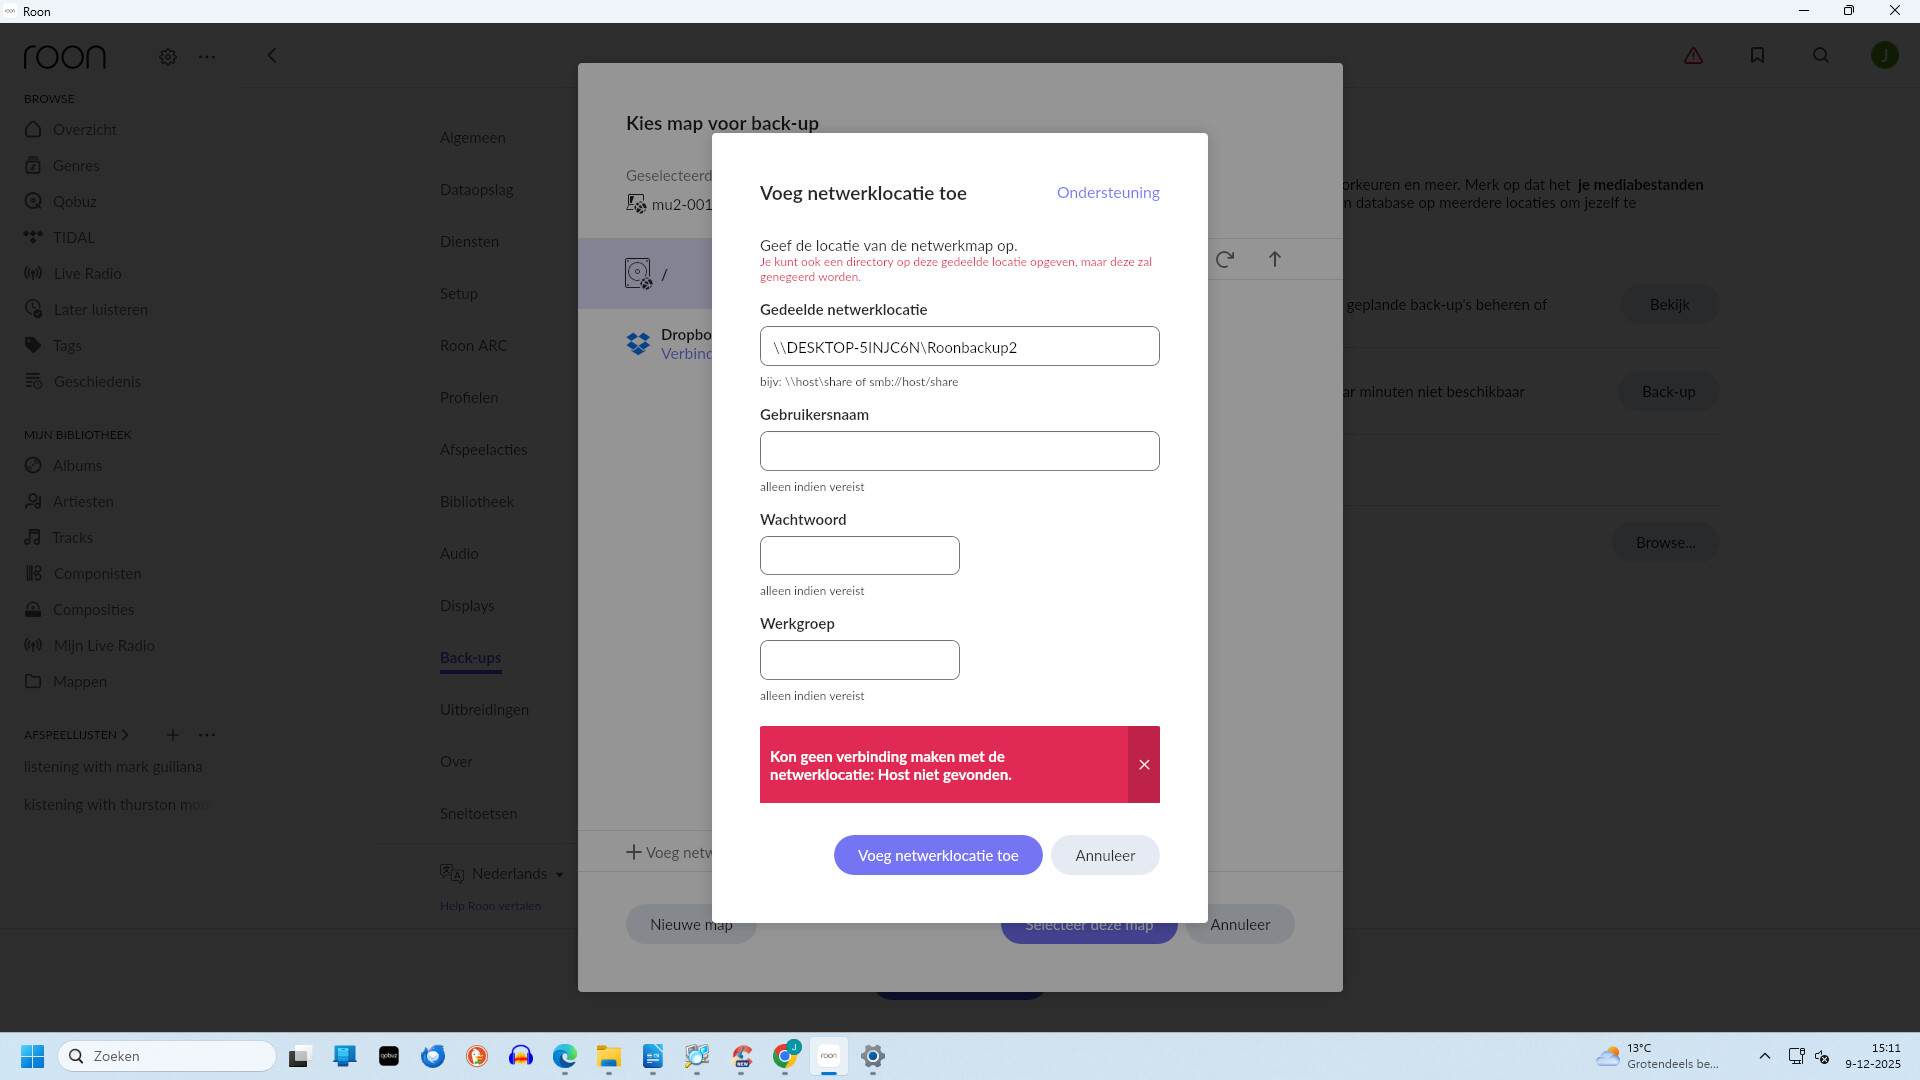
Task: Click the Wachtwoord input box
Action: coord(859,556)
